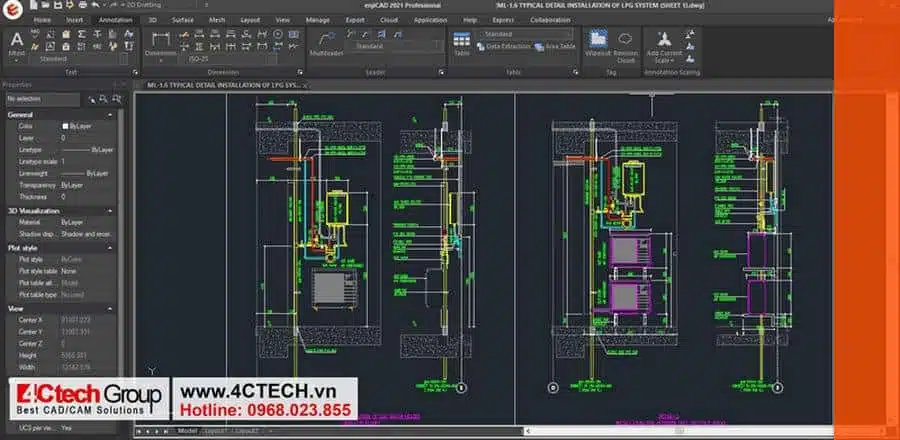Open the Mesh ribbon tab
Viewport: 900px width, 440px height.
(217, 20)
